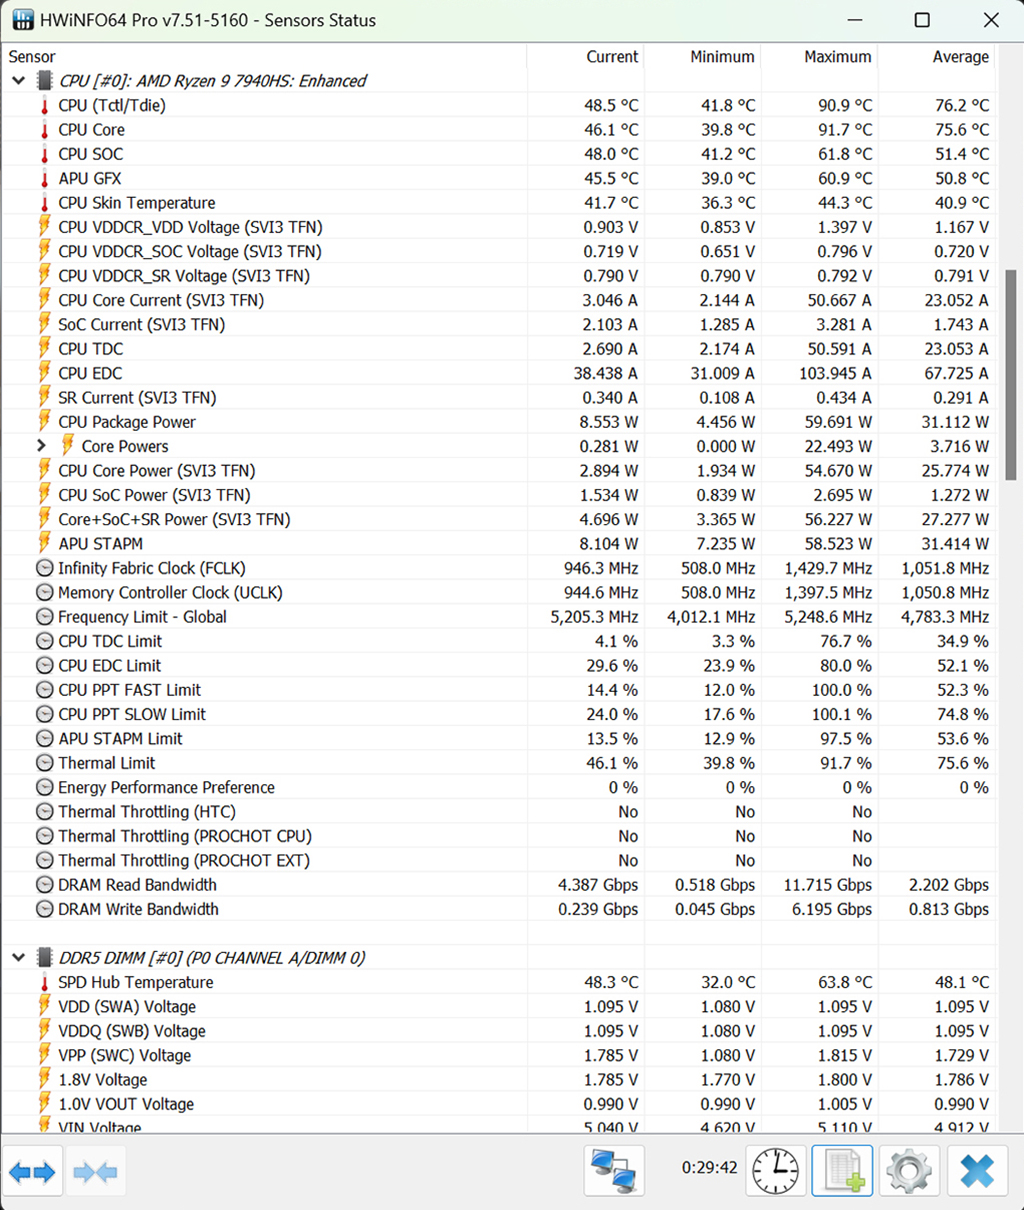Click the lightning icon beside Core Powers
The image size is (1024, 1210).
(x=68, y=445)
